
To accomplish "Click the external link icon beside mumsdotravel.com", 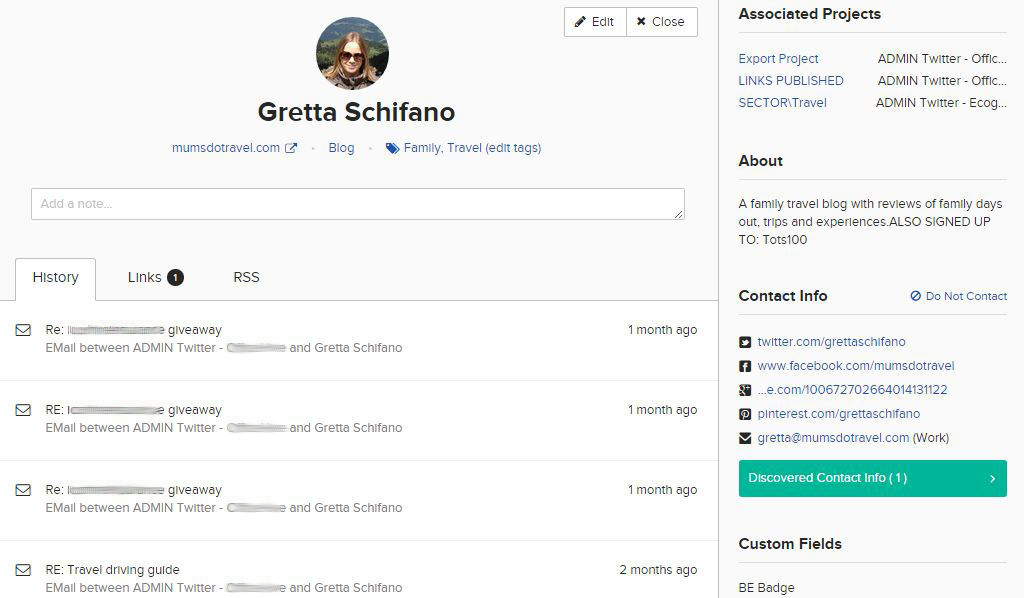I will tap(290, 146).
